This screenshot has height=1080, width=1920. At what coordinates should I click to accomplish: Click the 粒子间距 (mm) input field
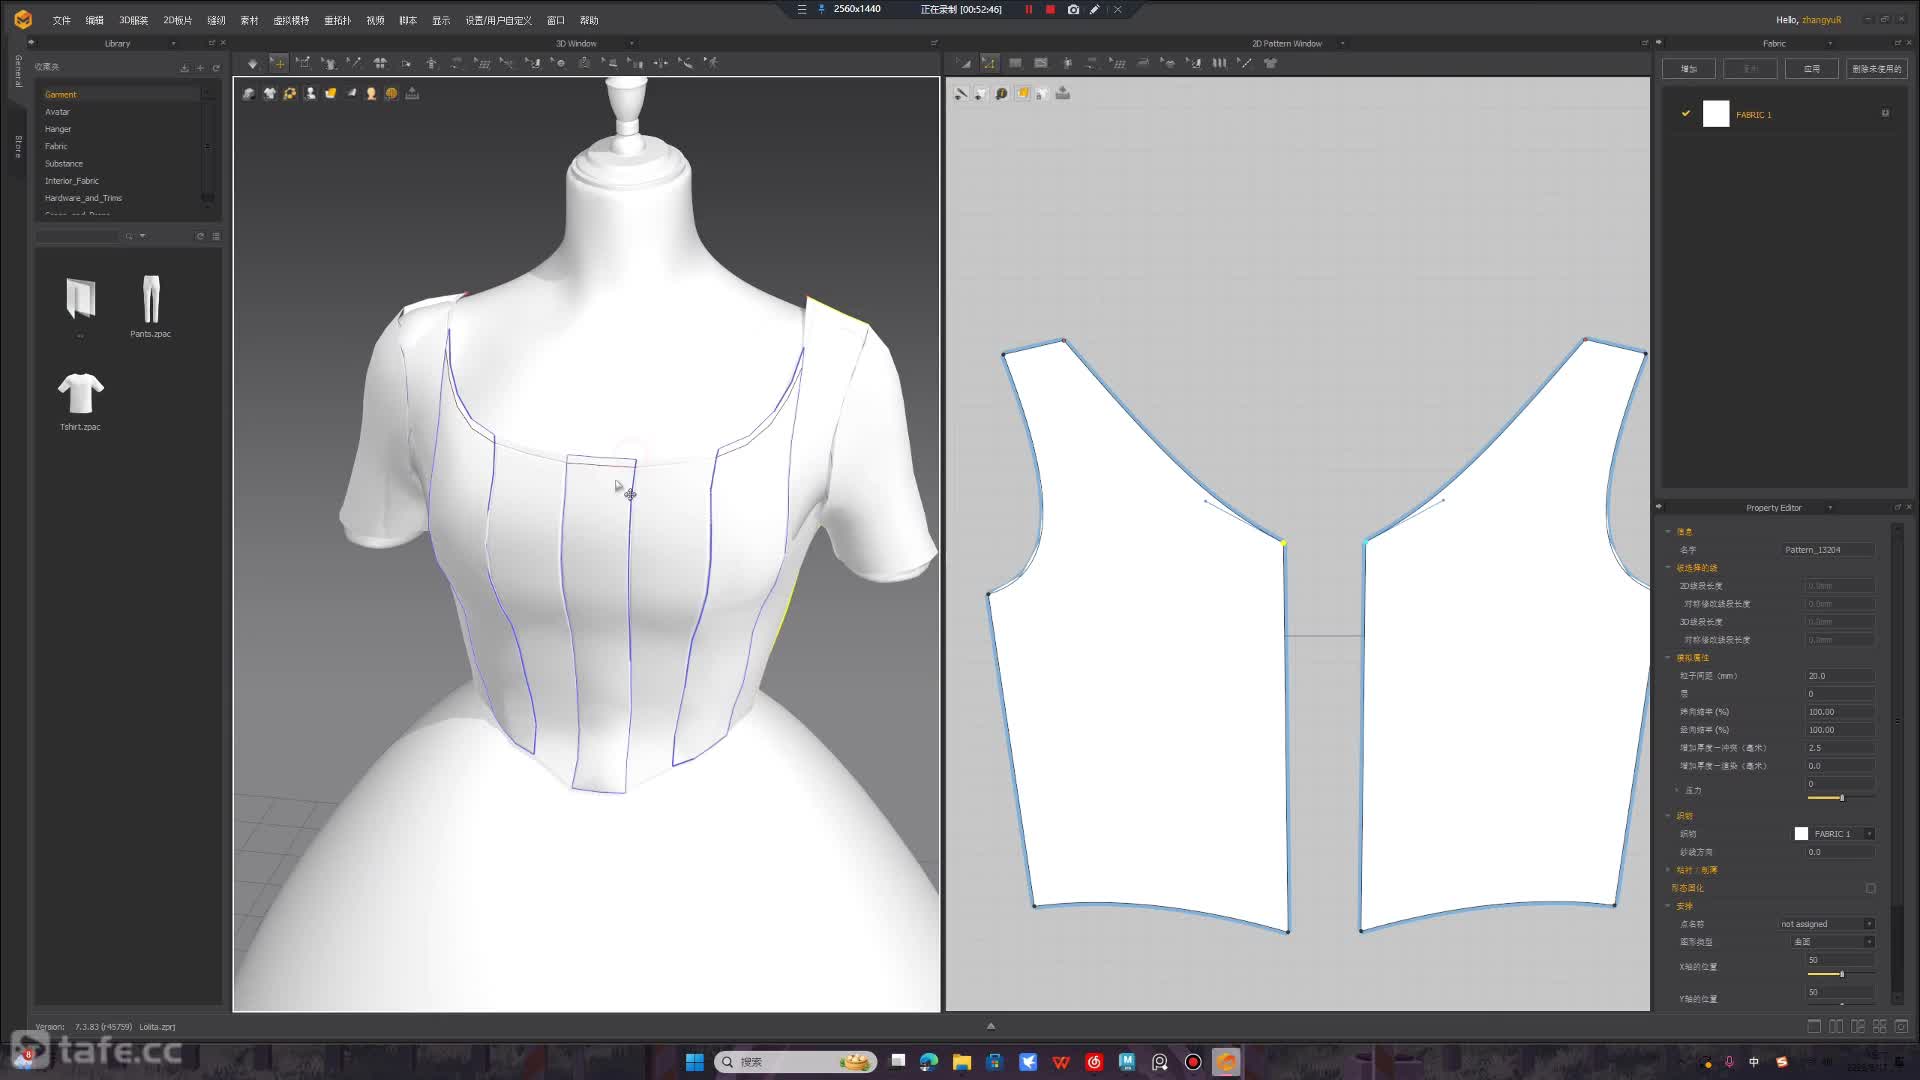pos(1840,676)
